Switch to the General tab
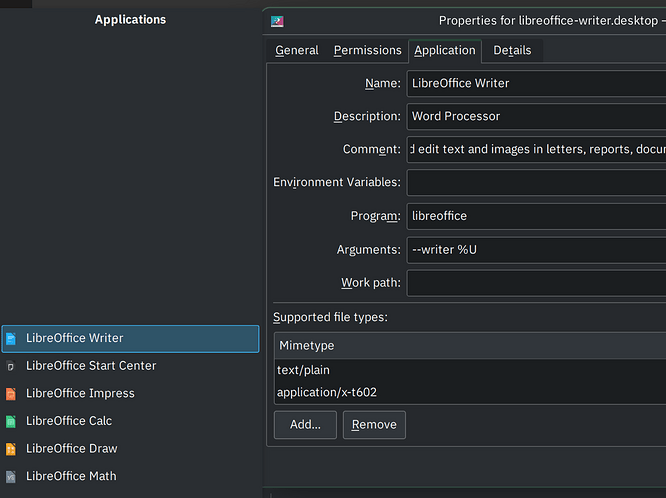The image size is (666, 498). 296,50
